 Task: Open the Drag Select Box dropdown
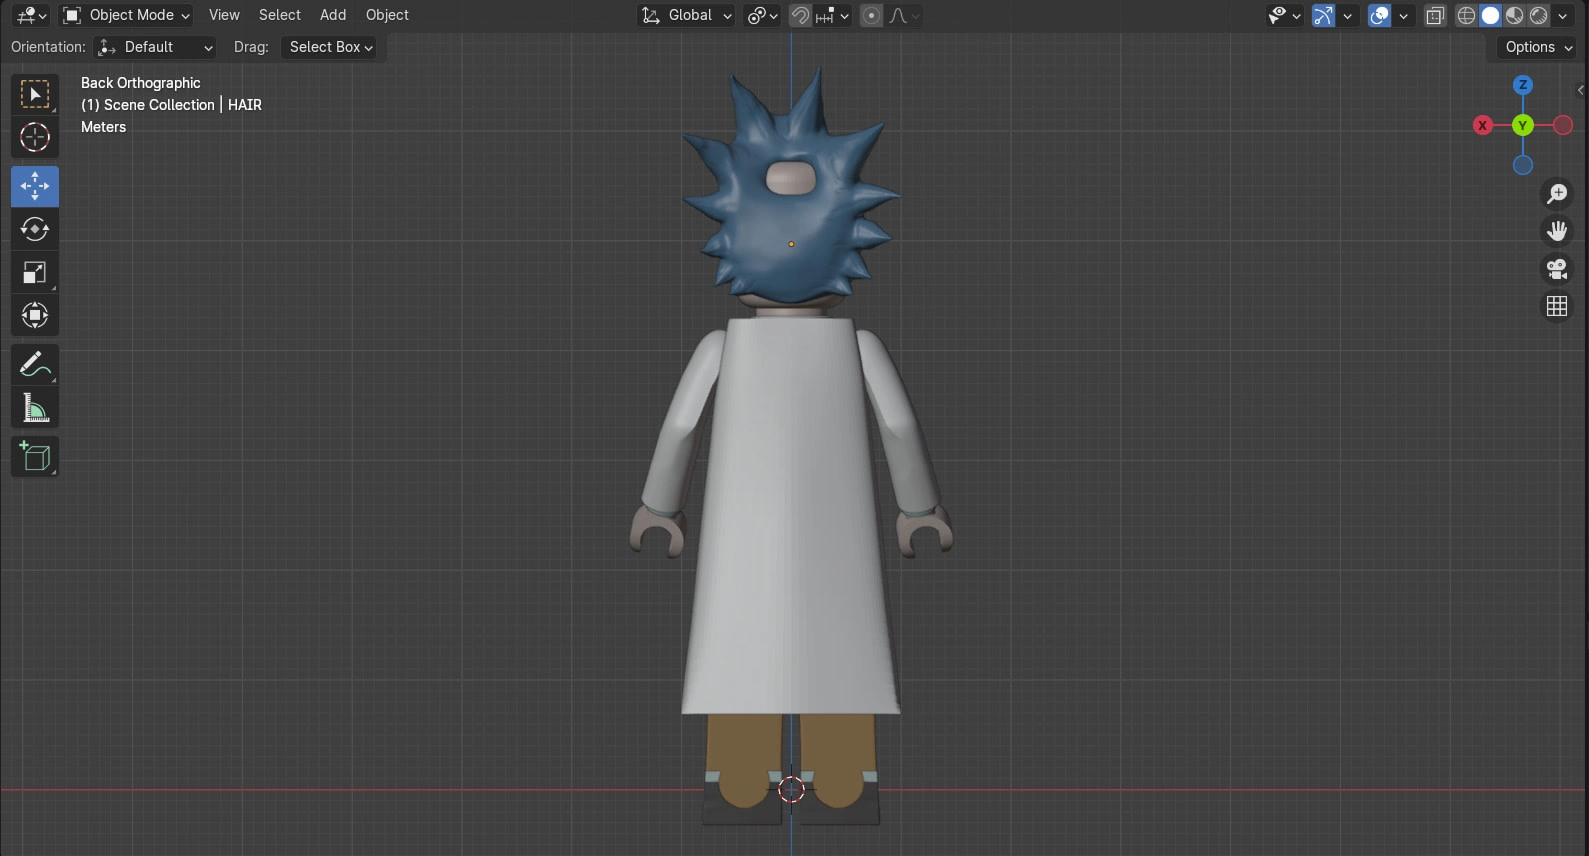click(330, 47)
